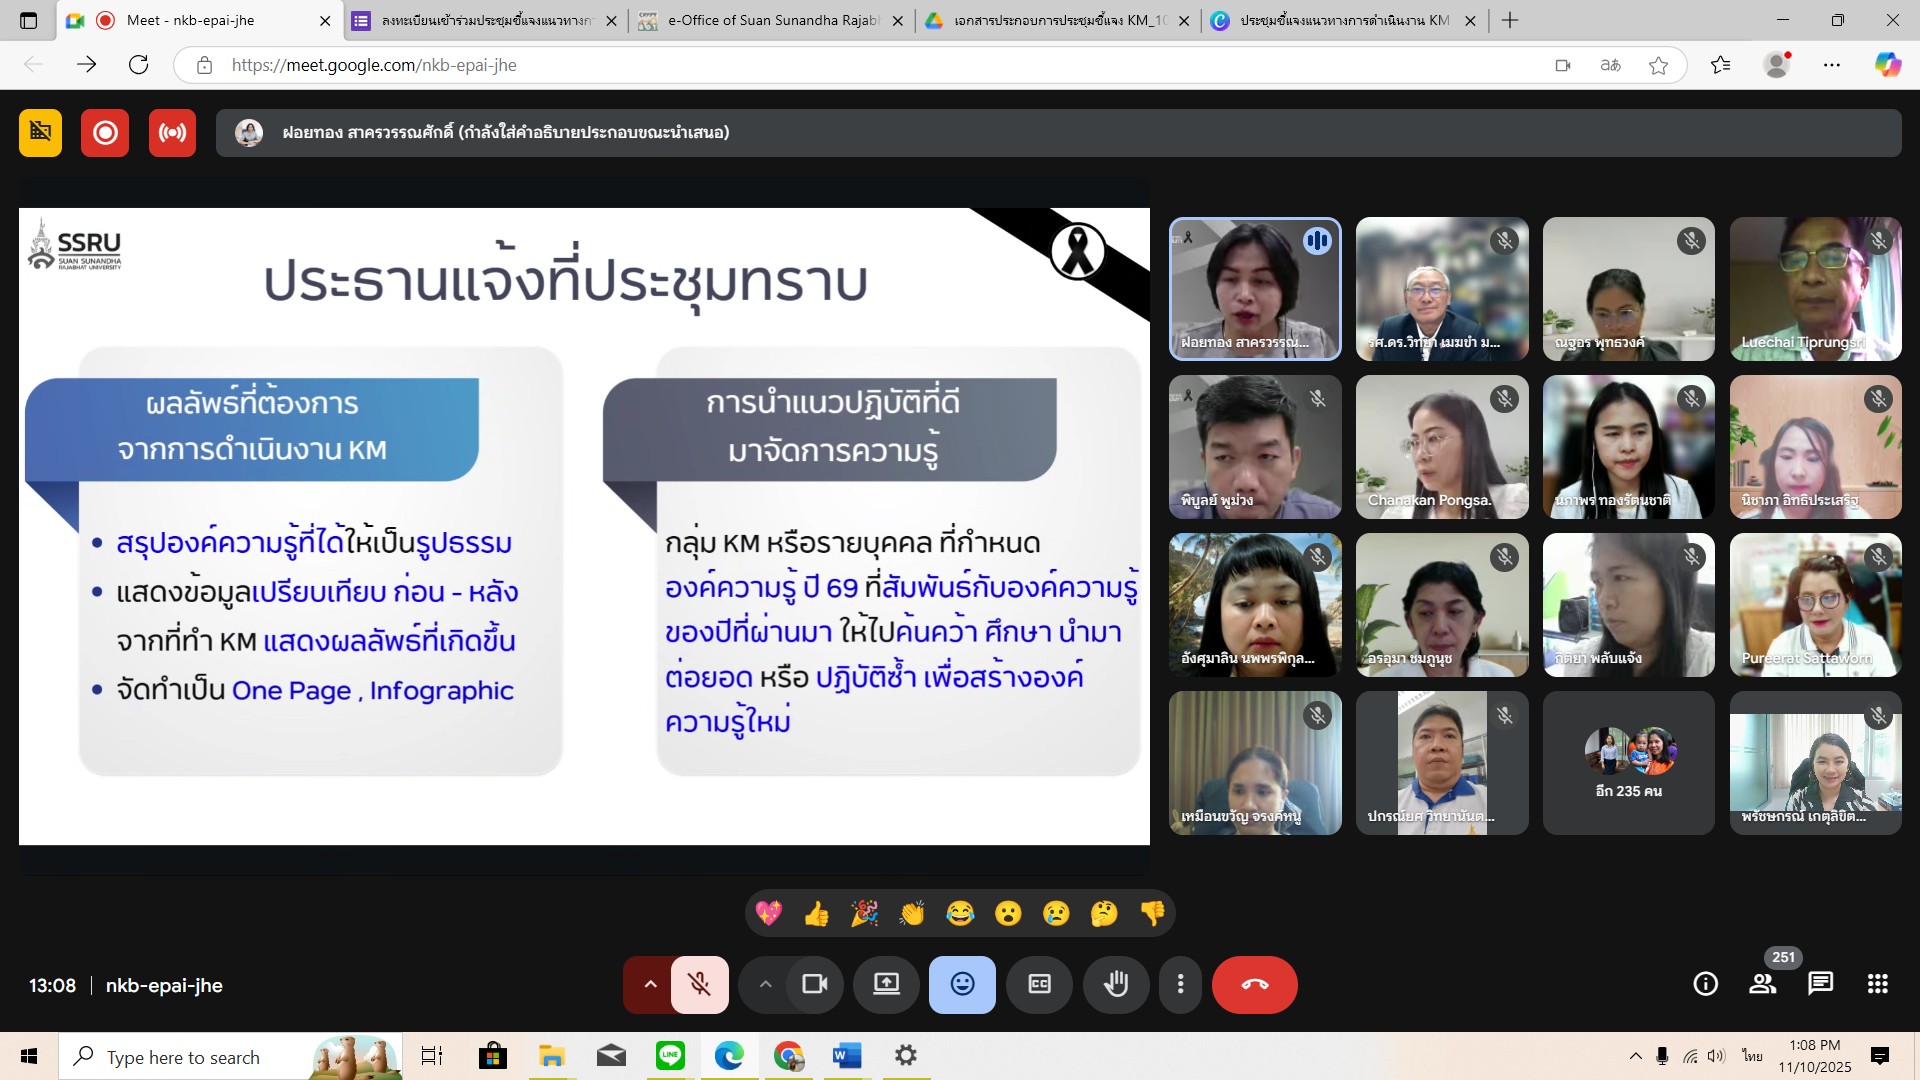Open the people list icon
Viewport: 1920px width, 1080px height.
click(x=1762, y=985)
